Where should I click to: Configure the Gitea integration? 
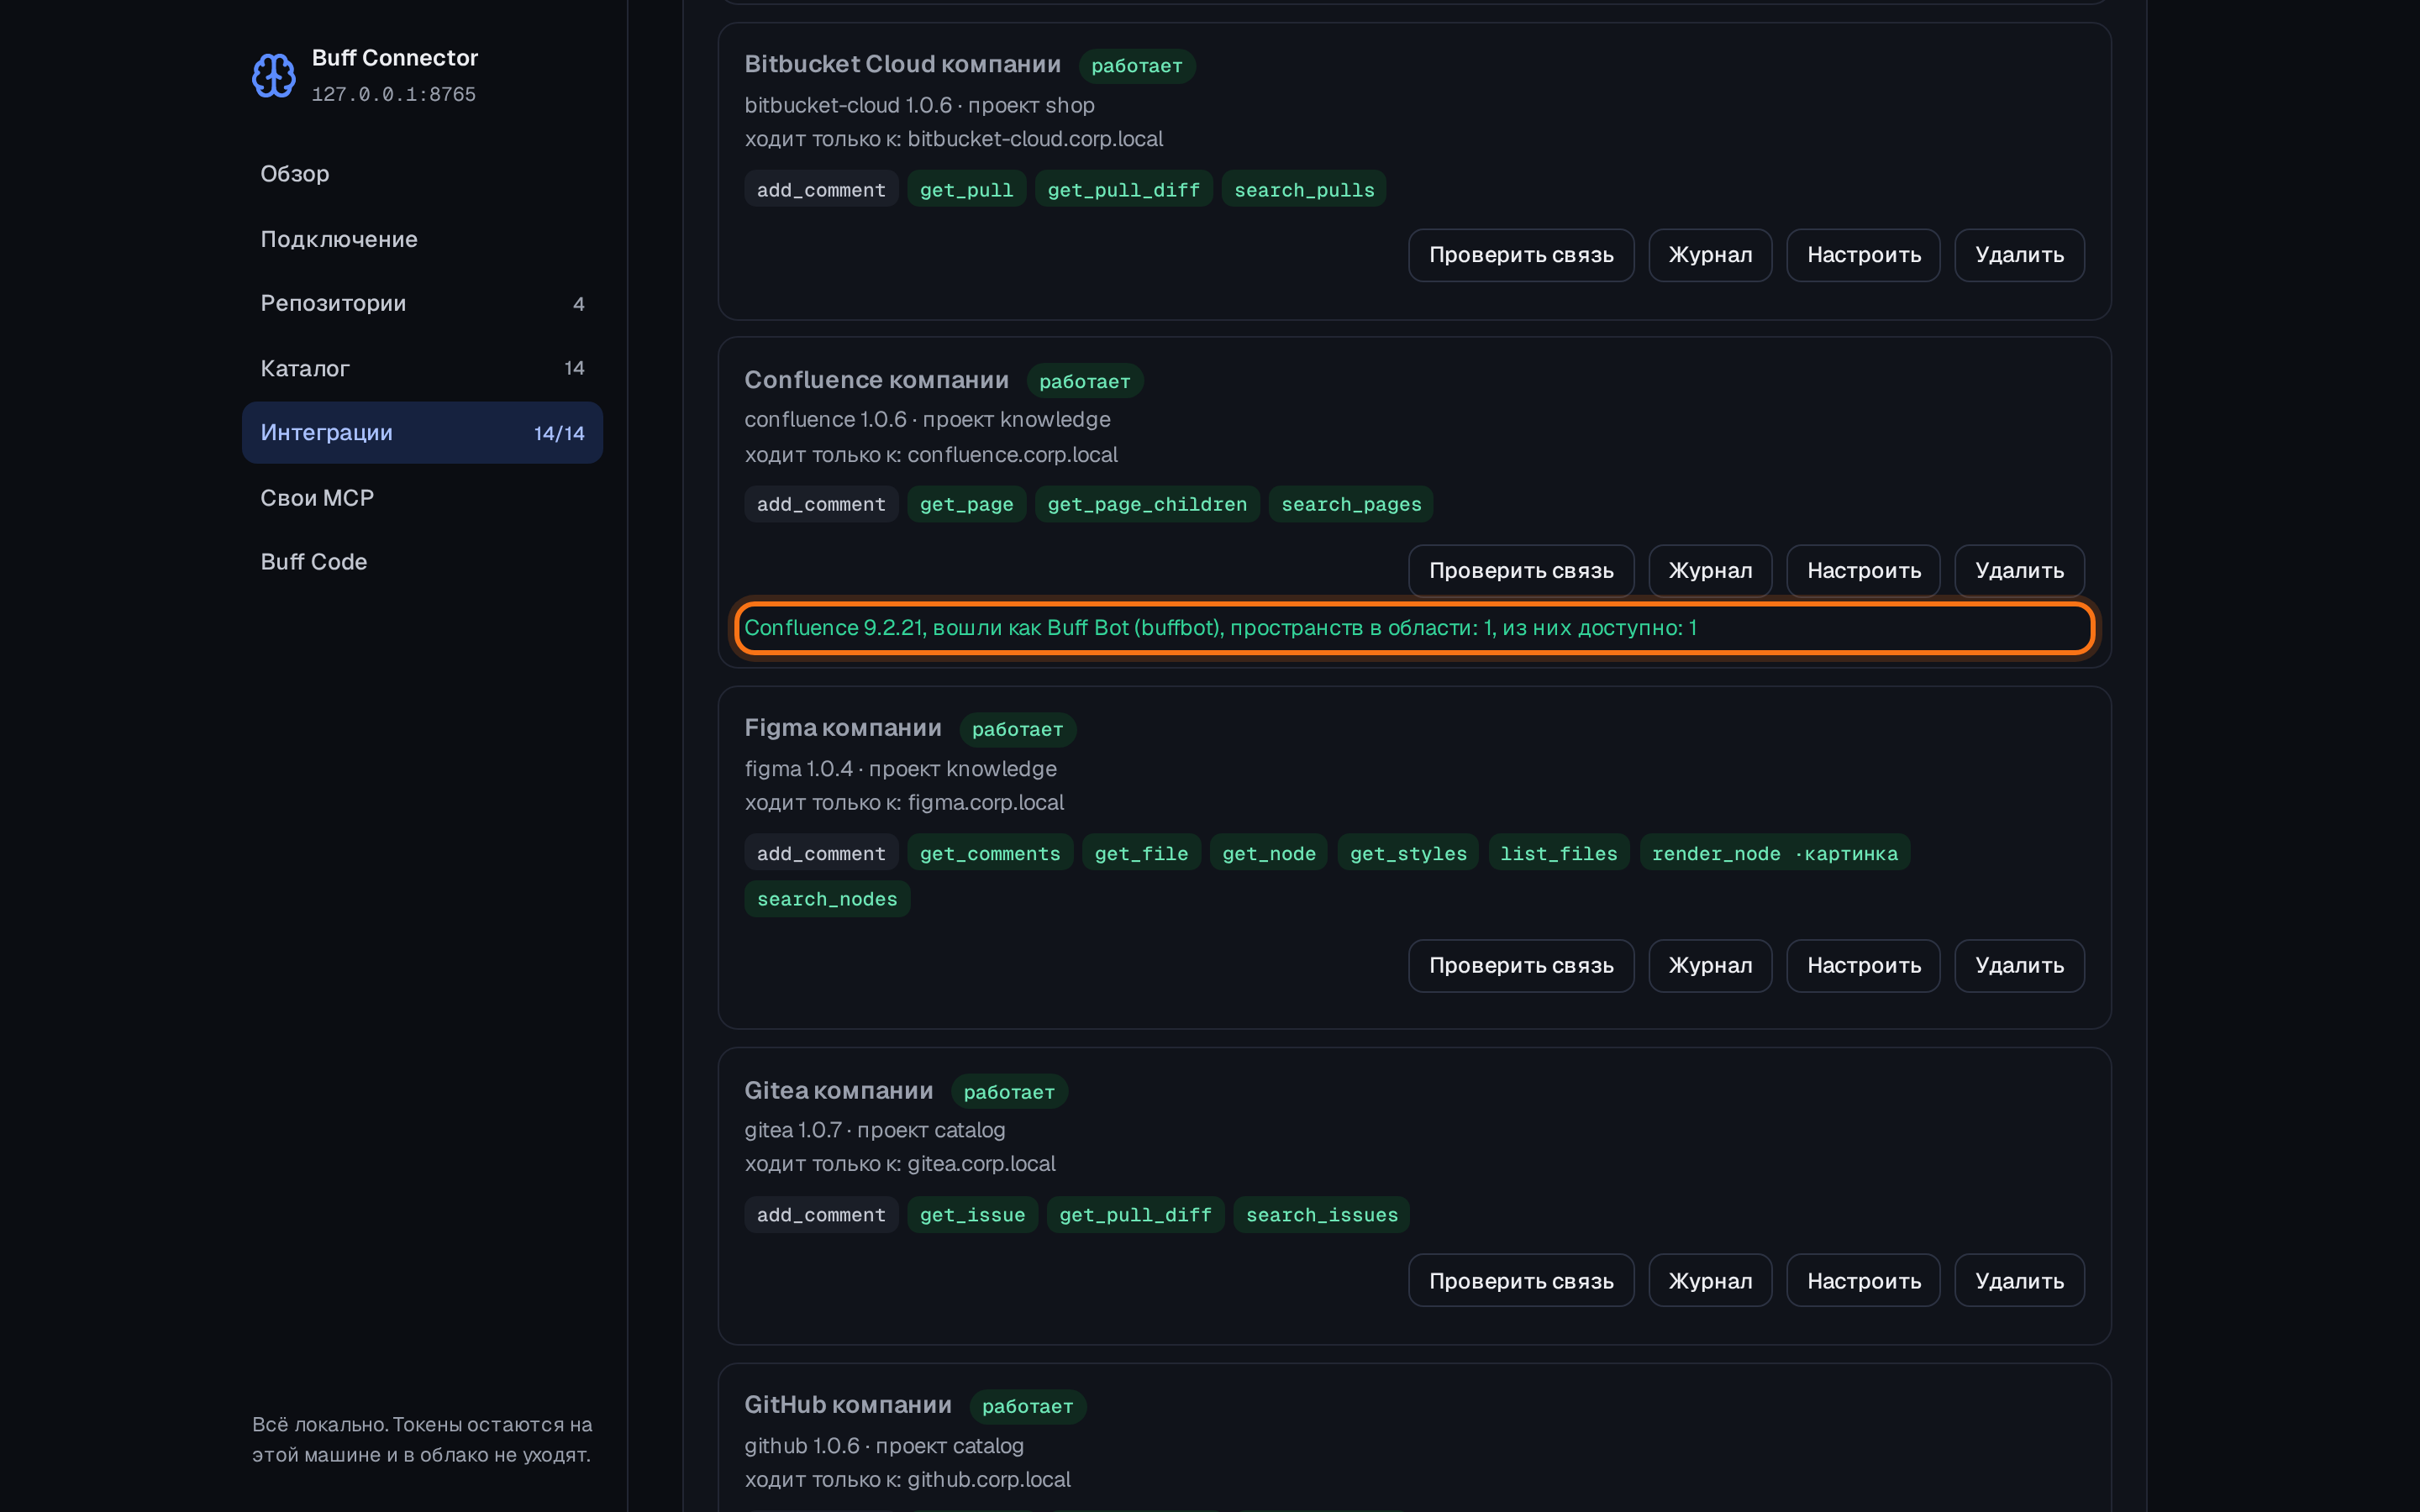click(1863, 1281)
